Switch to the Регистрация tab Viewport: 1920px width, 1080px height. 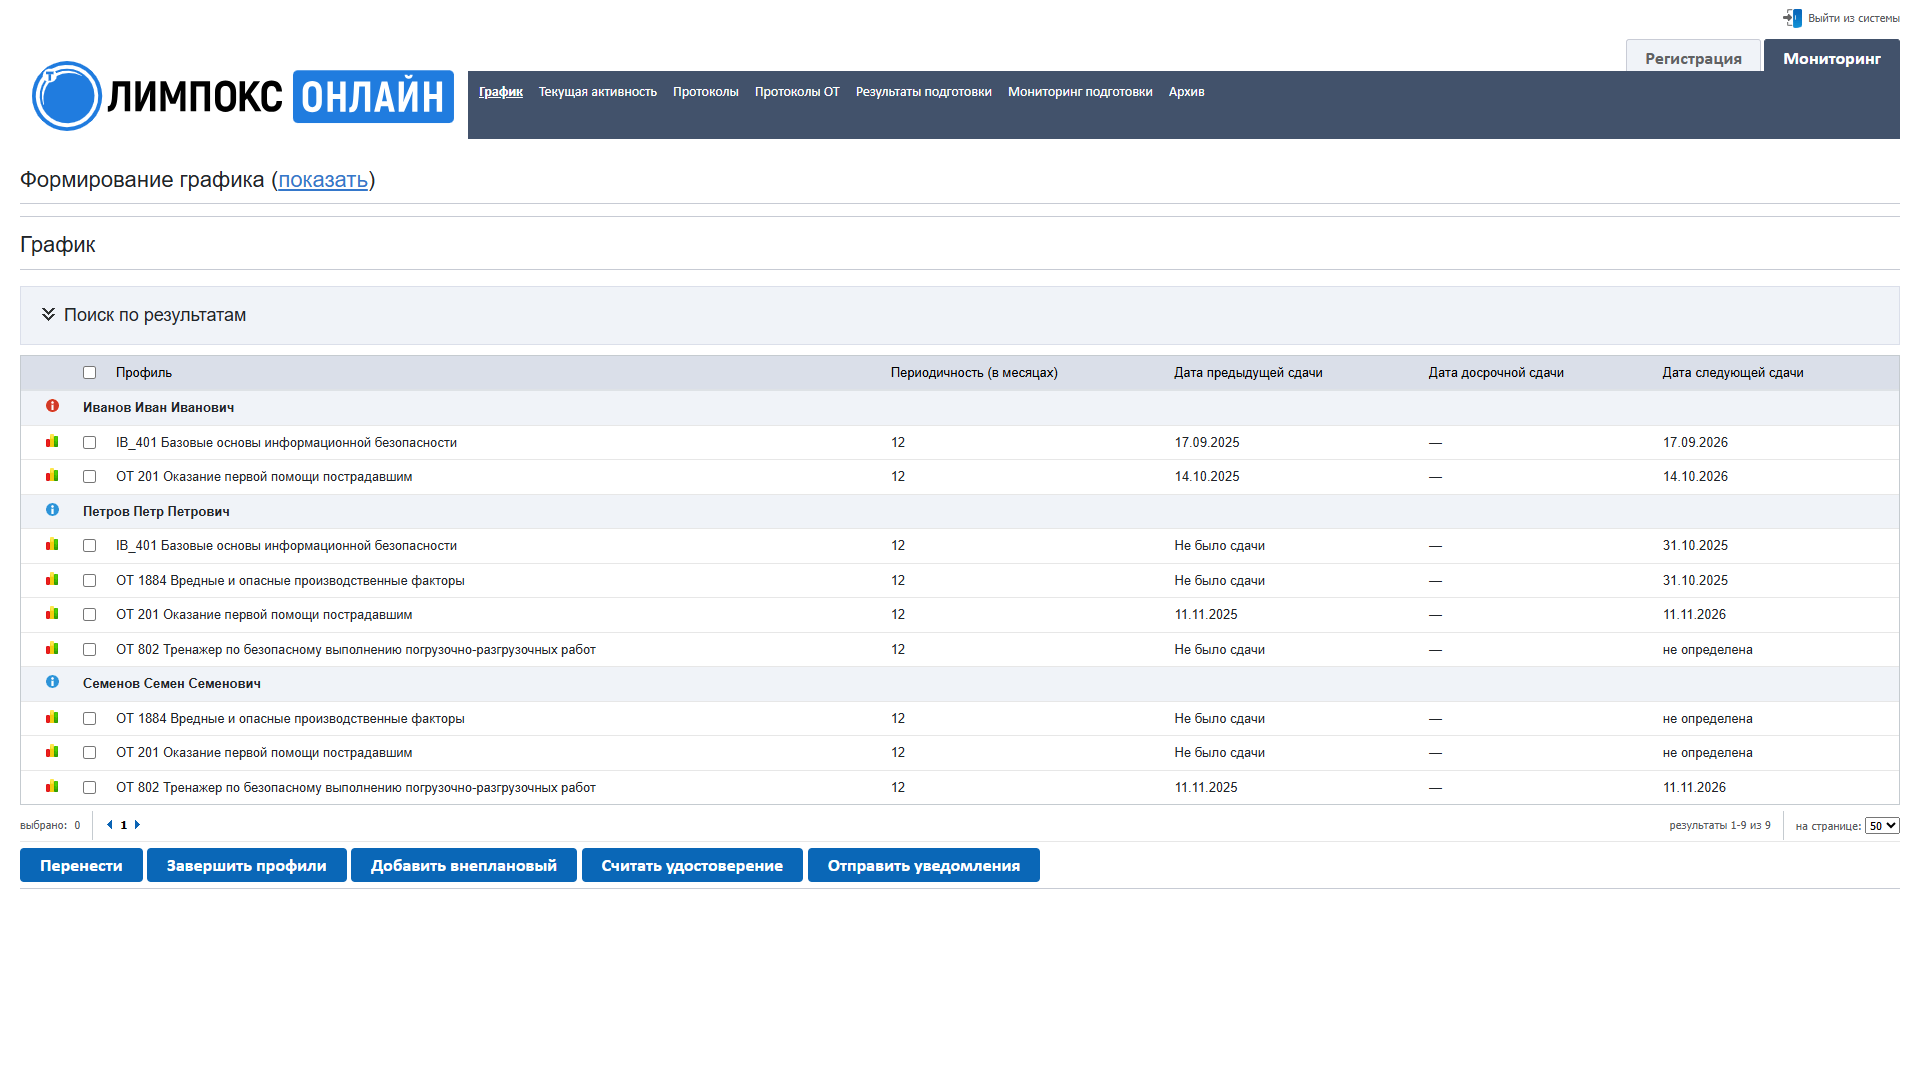click(x=1692, y=59)
